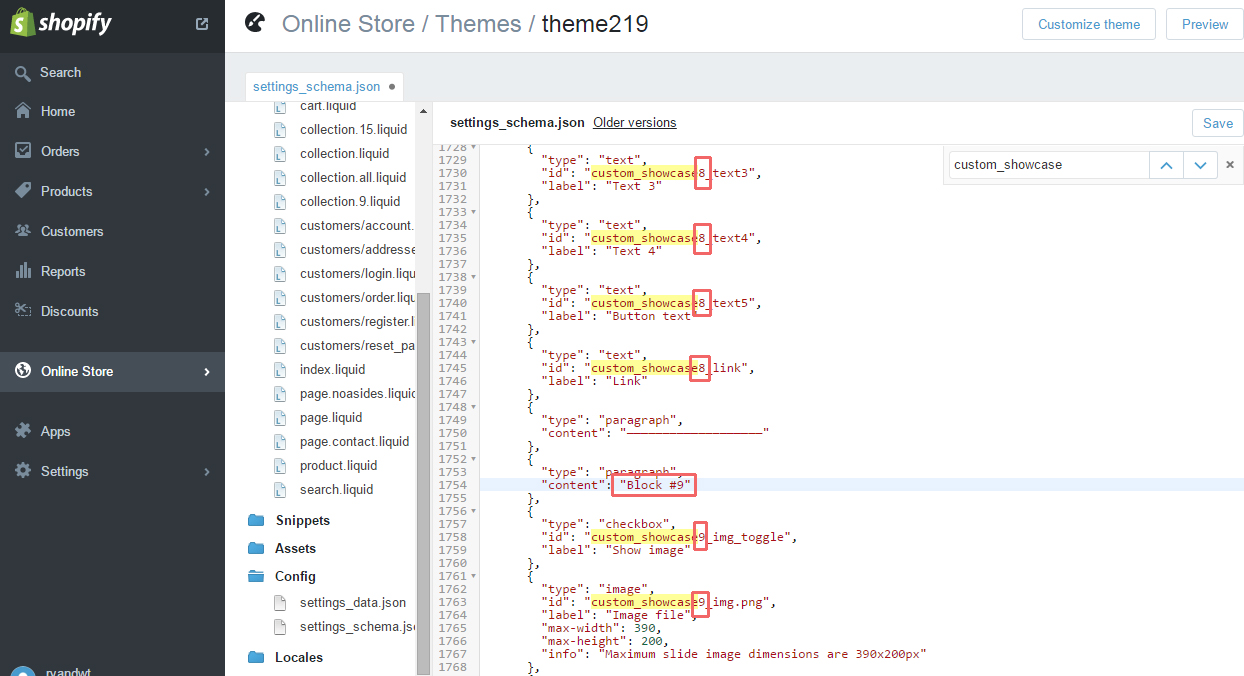Collapse code fold arrow at line 1752
Viewport: 1244px width, 676px height.
tap(473, 459)
